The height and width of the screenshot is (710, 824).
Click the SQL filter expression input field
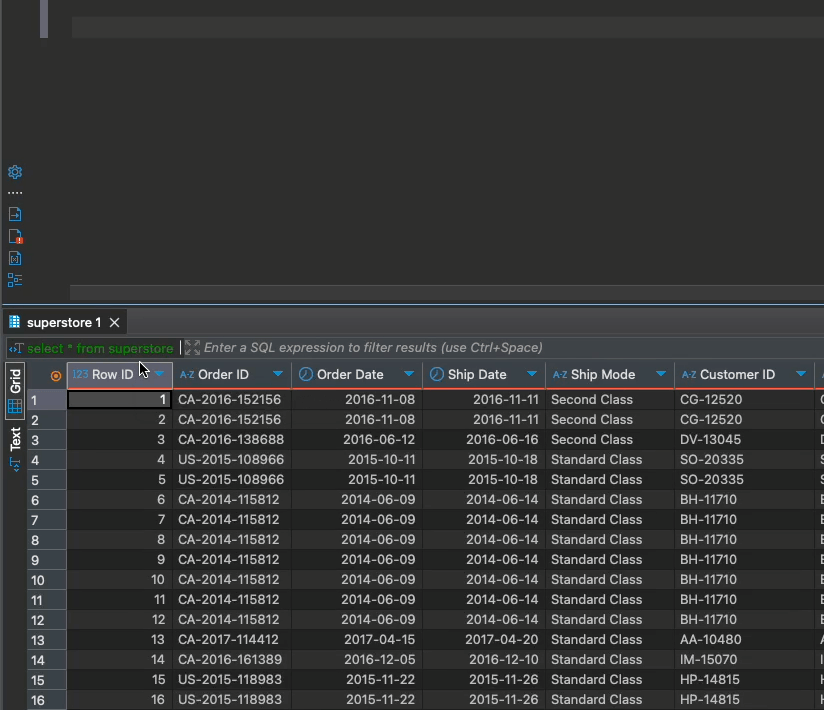pyautogui.click(x=500, y=348)
